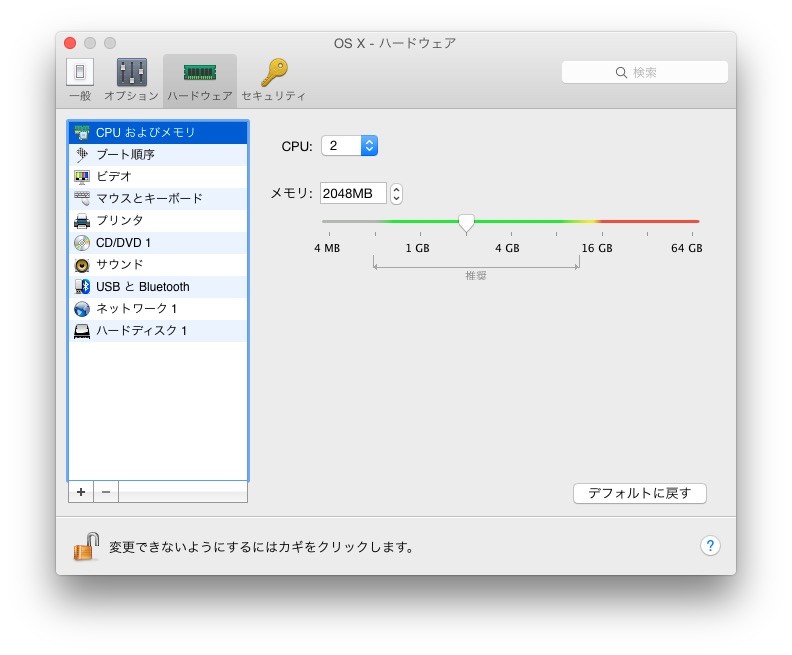The height and width of the screenshot is (655, 792).
Task: Click デフォルトに戻す button
Action: [x=639, y=493]
